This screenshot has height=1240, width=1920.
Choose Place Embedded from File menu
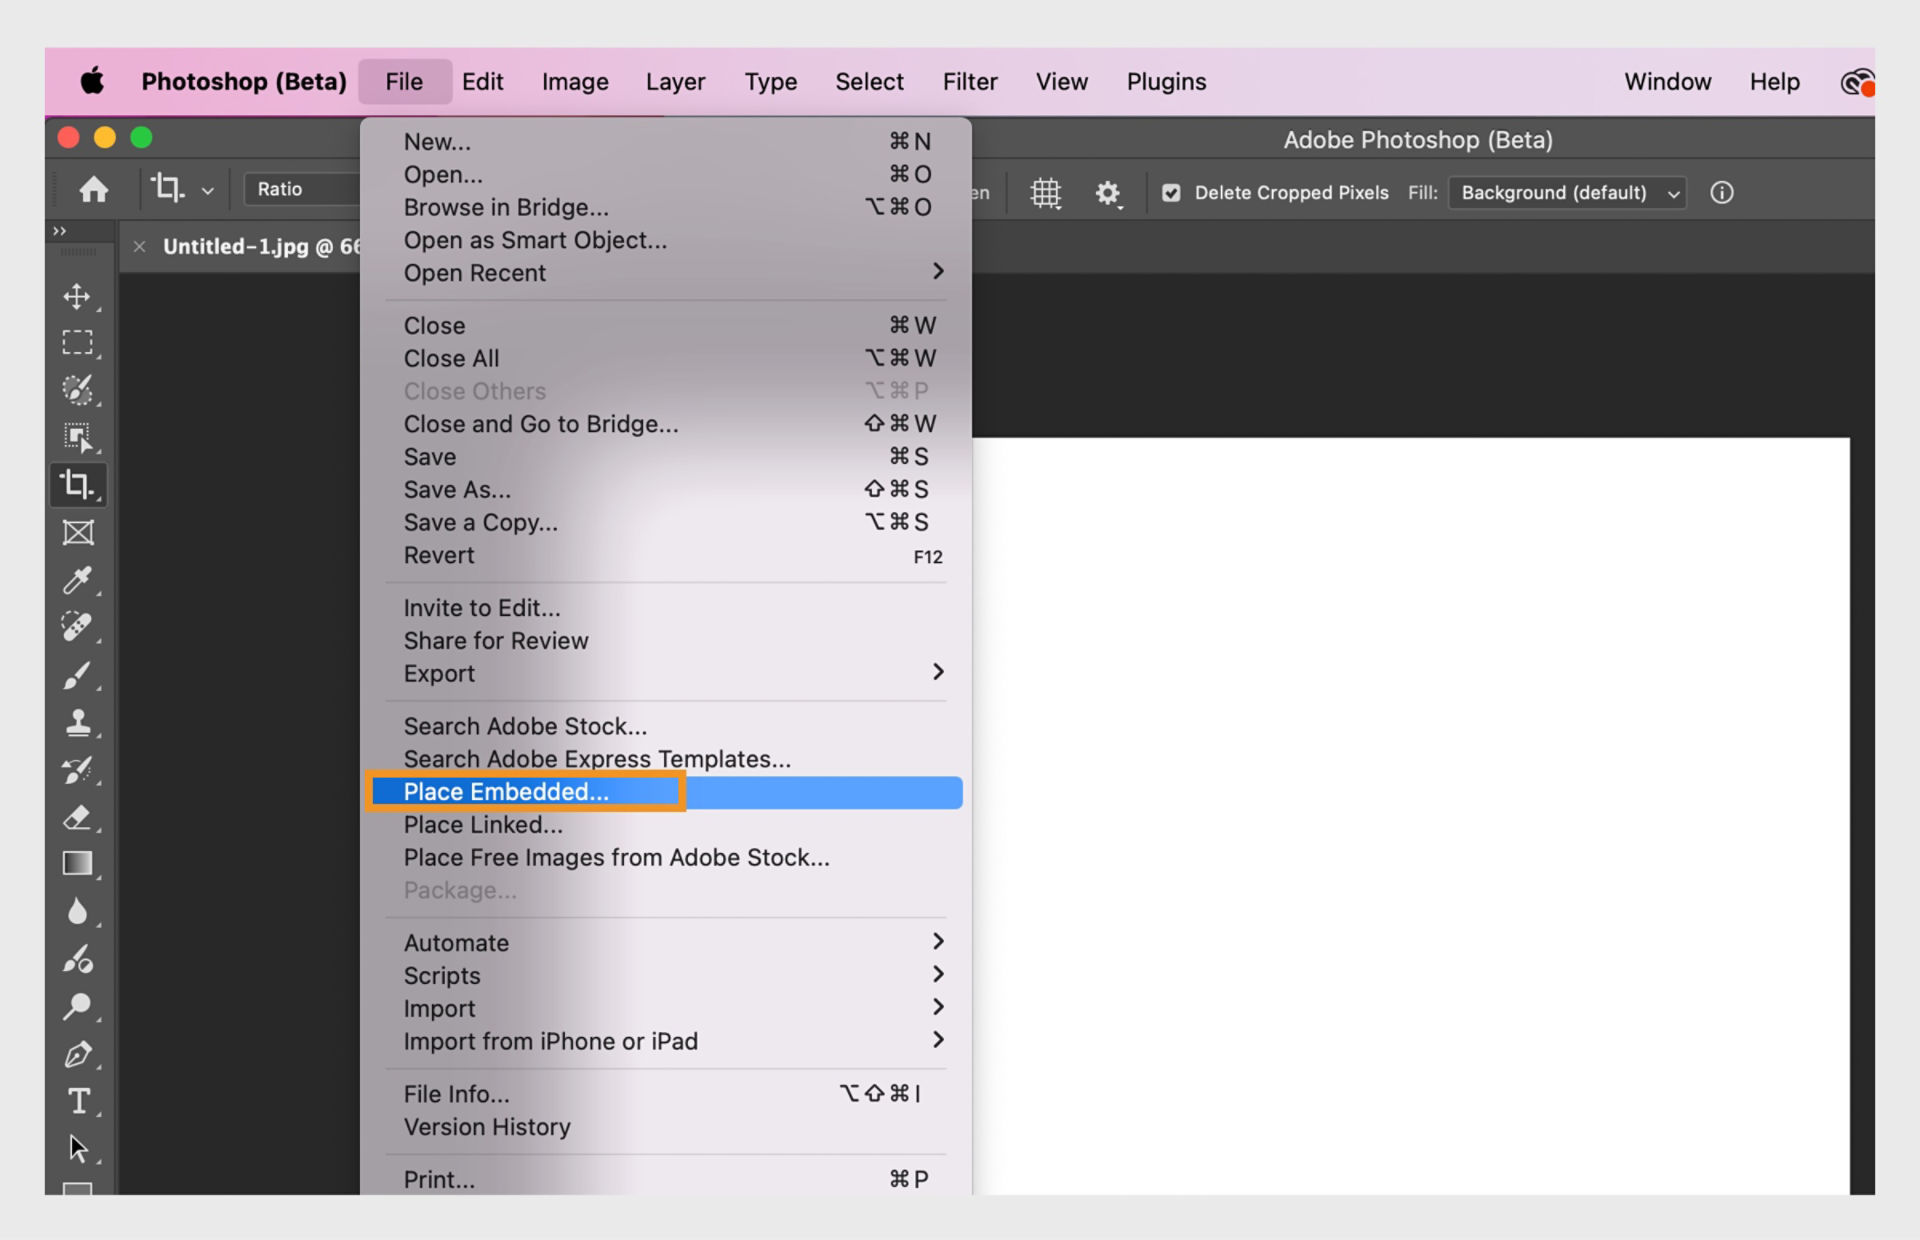tap(506, 791)
